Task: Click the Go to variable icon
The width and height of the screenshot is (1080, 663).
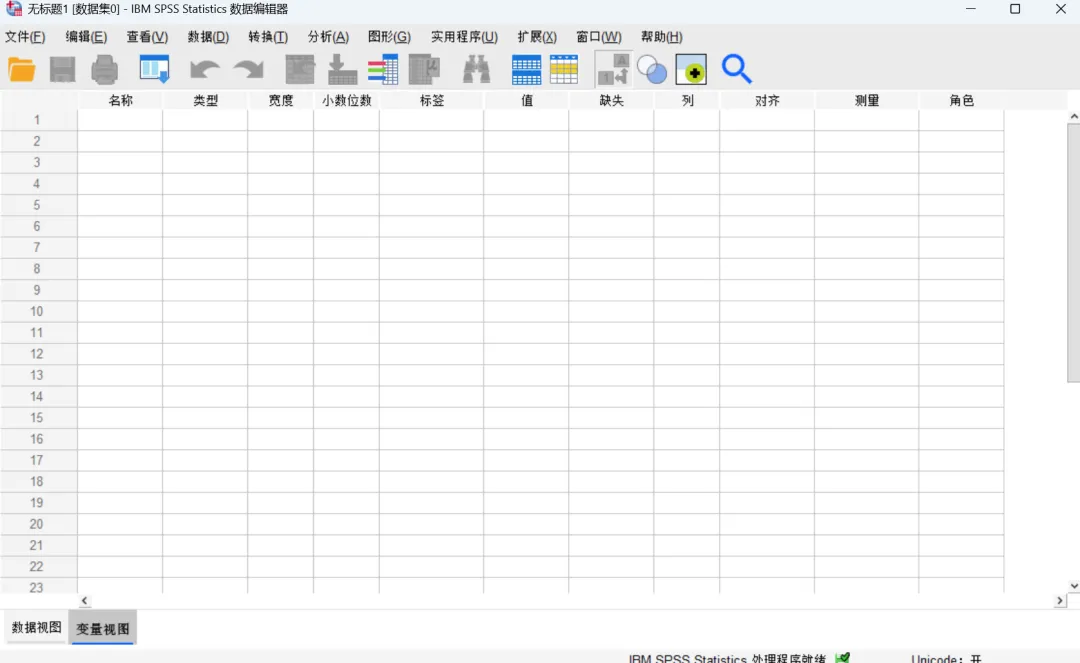Action: pos(342,70)
